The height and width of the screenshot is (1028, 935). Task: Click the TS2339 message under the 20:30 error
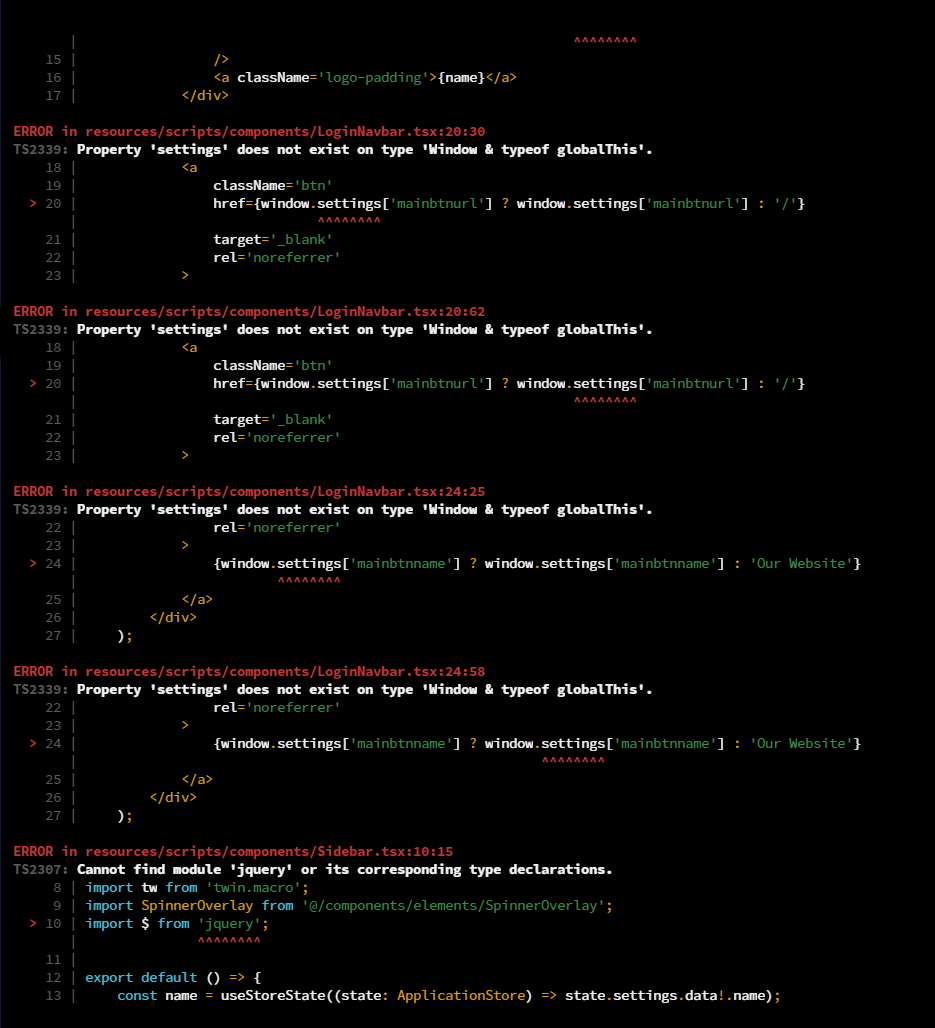click(365, 149)
